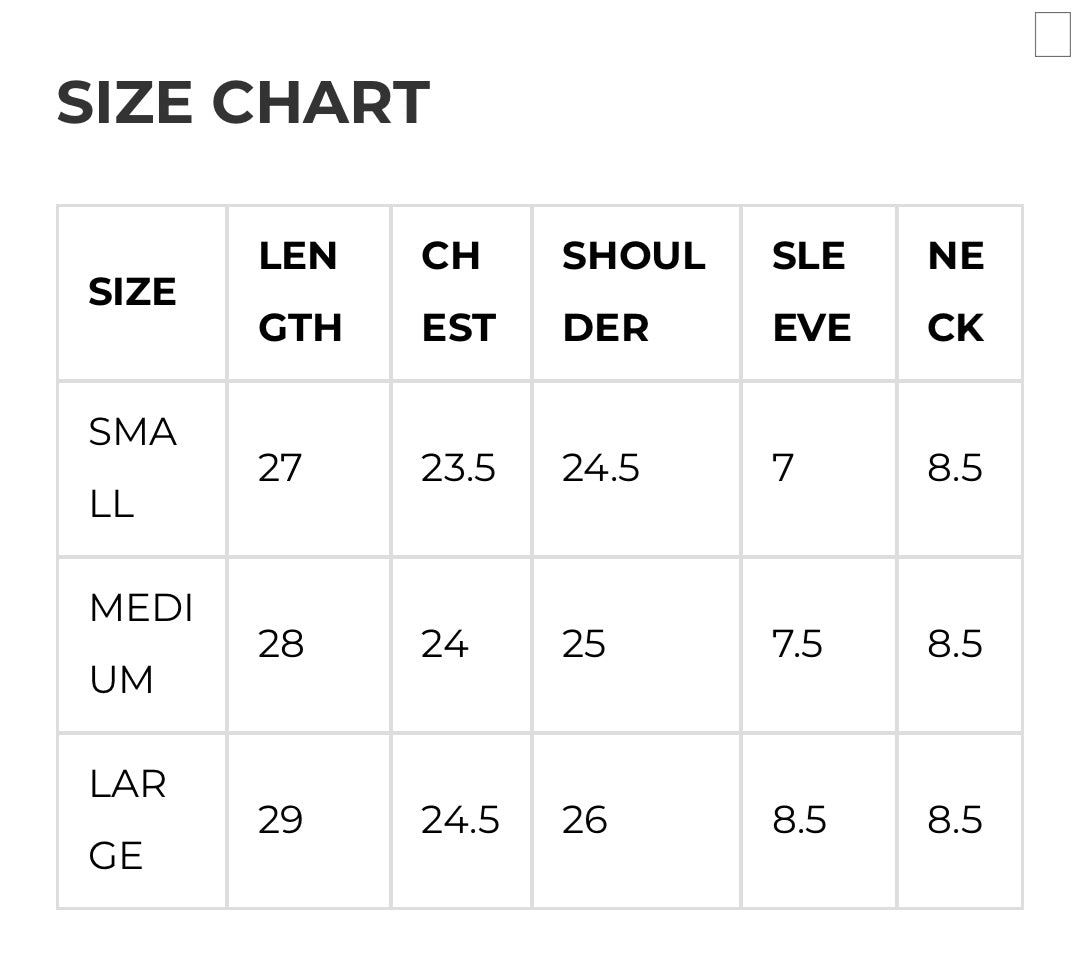1087x959 pixels.
Task: Select the Medium length value 28
Action: [x=280, y=644]
